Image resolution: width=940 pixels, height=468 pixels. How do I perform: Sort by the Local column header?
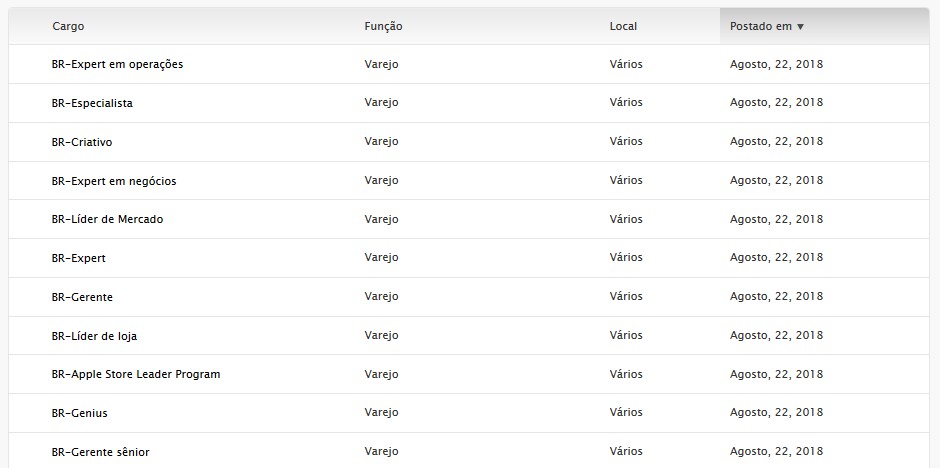tap(623, 26)
